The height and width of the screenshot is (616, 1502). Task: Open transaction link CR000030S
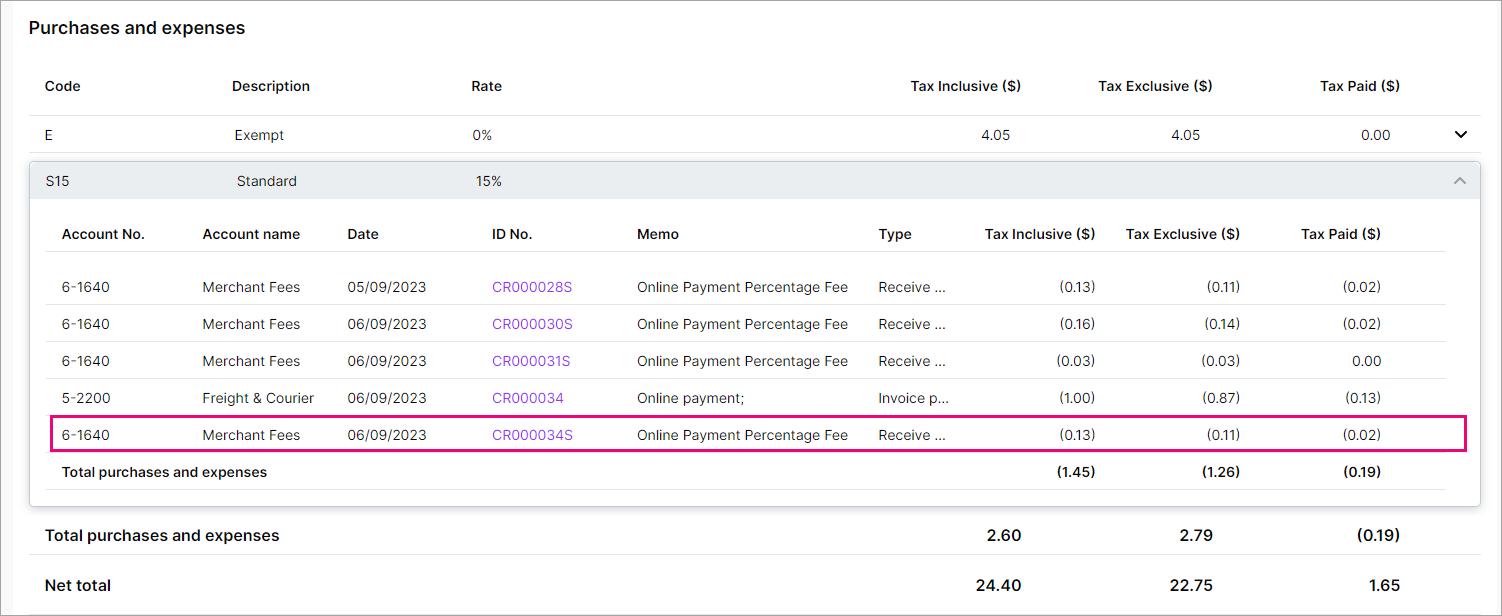[531, 324]
